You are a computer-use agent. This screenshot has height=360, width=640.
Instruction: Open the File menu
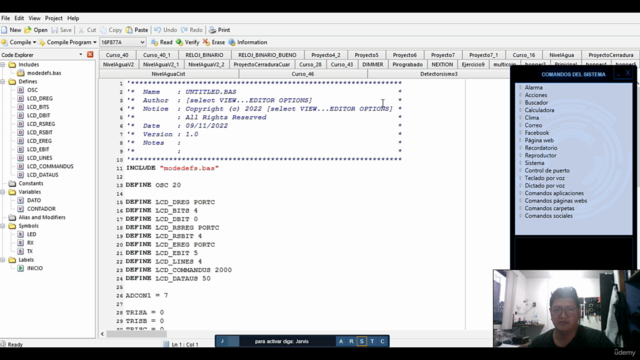[x=5, y=18]
